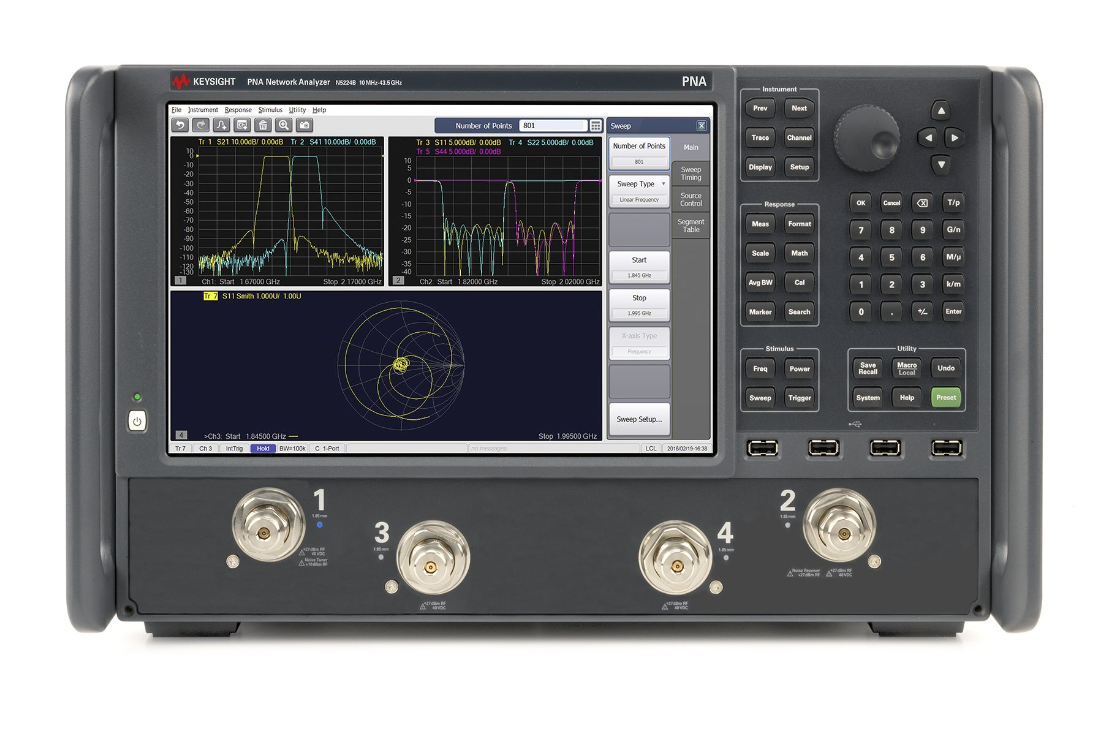This screenshot has height=754, width=1096.
Task: Click the Start 1.845 GHz button
Action: pos(640,268)
